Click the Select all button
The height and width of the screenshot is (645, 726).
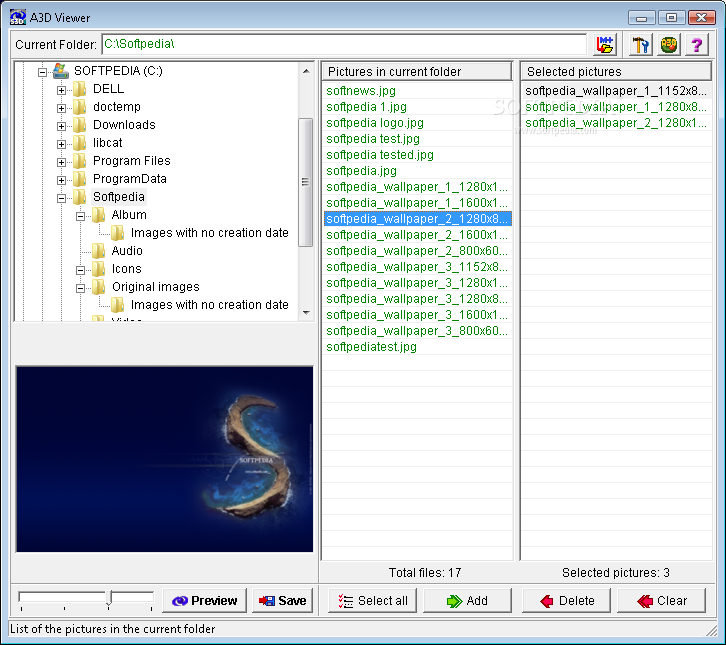point(372,601)
